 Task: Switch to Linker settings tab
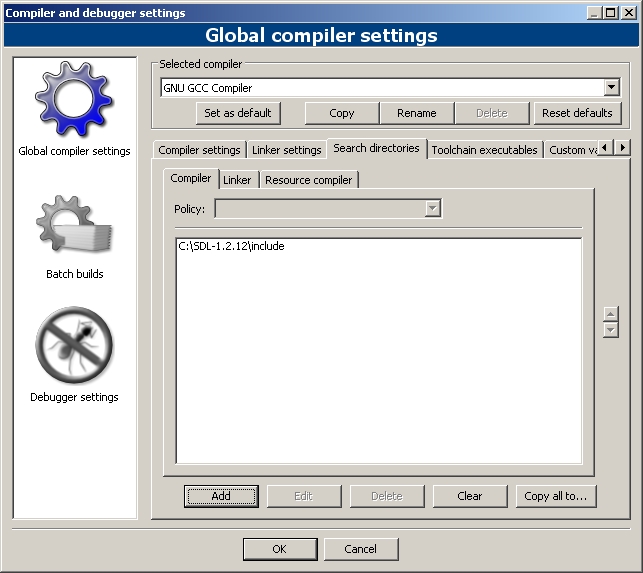(287, 150)
